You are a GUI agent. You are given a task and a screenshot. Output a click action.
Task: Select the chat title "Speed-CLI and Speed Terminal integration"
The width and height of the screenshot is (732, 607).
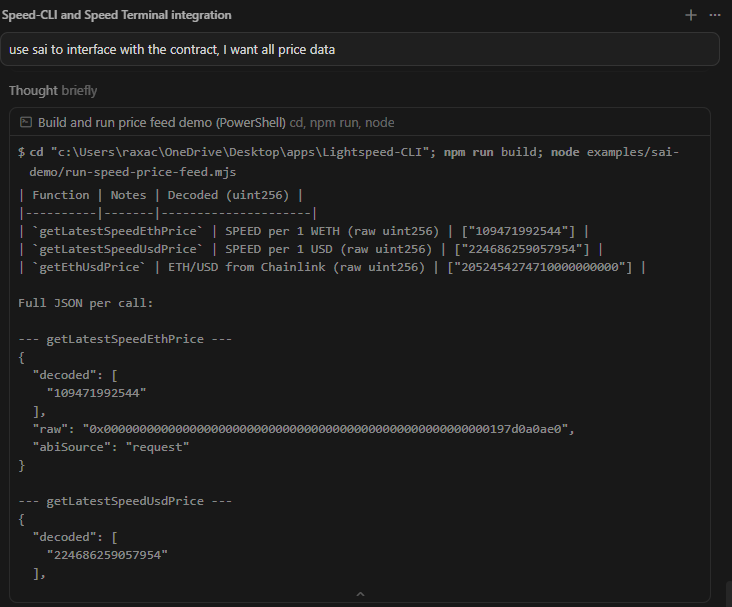tap(116, 15)
